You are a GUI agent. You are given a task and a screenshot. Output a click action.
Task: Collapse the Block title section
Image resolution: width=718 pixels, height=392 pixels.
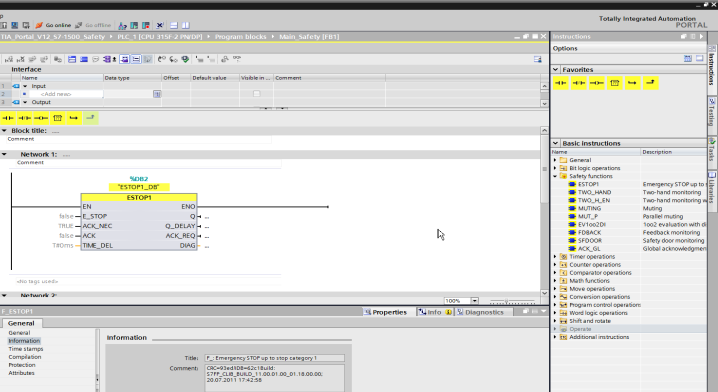coord(4,131)
